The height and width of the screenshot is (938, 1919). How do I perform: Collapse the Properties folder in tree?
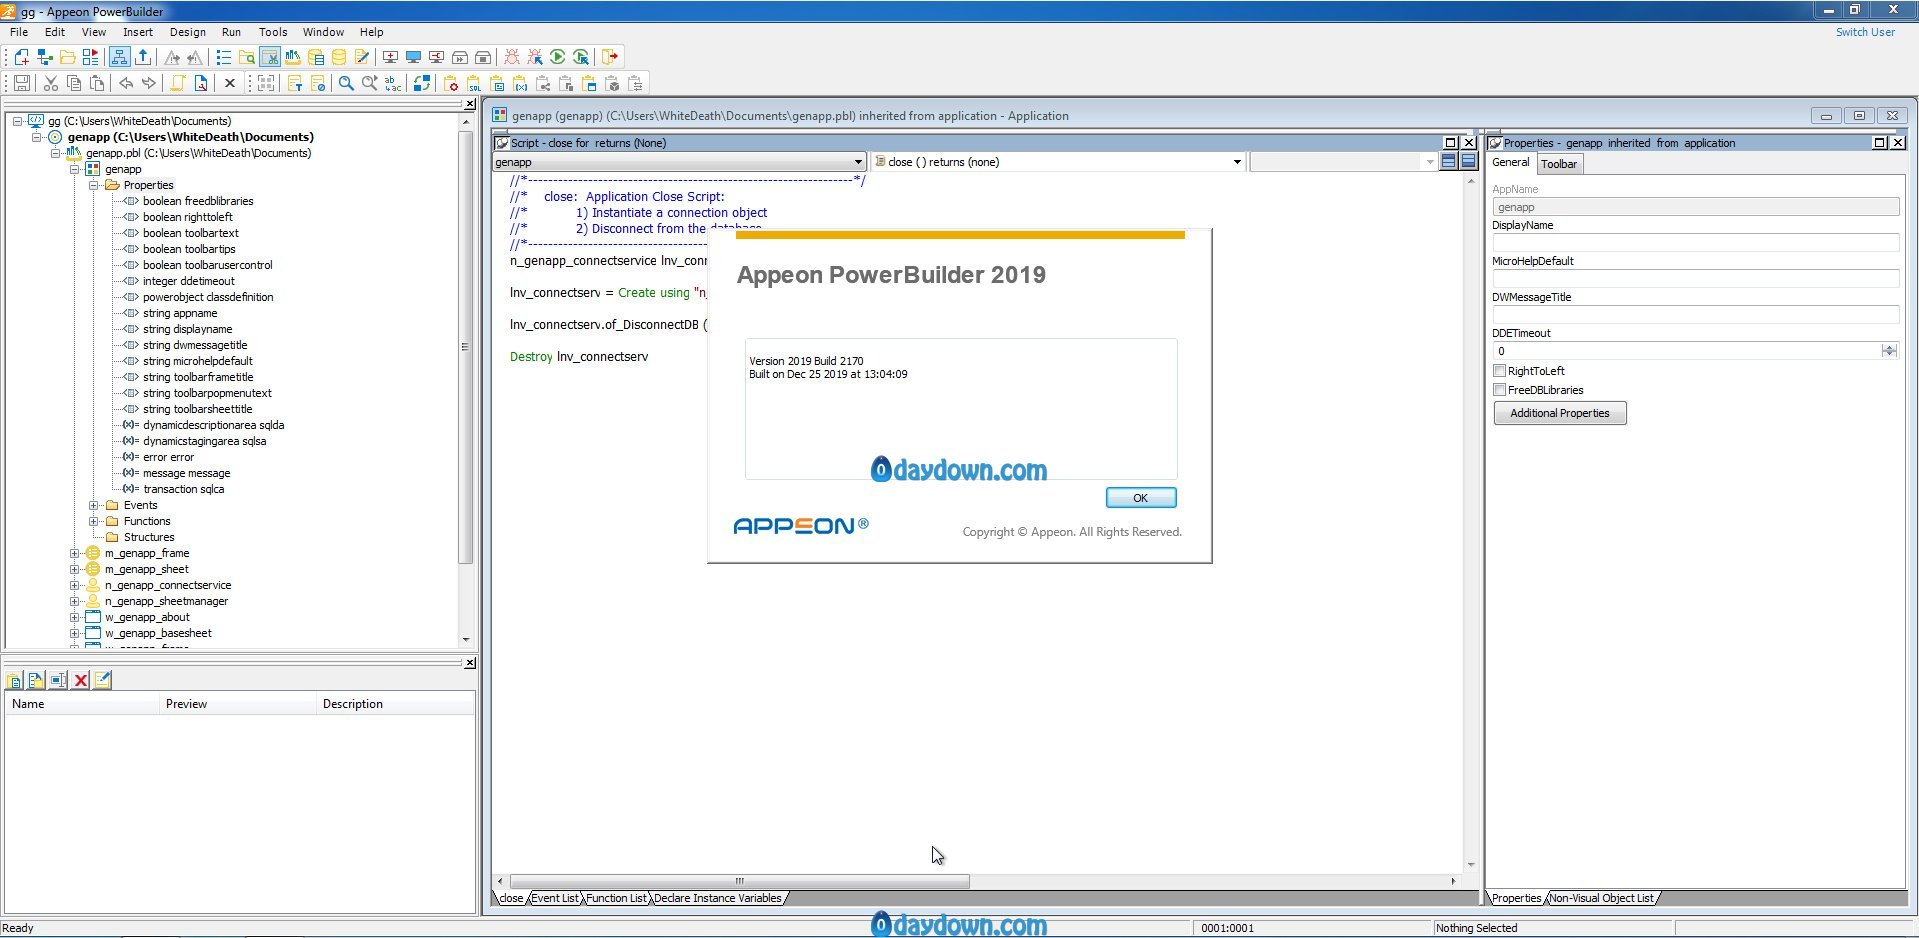point(93,185)
